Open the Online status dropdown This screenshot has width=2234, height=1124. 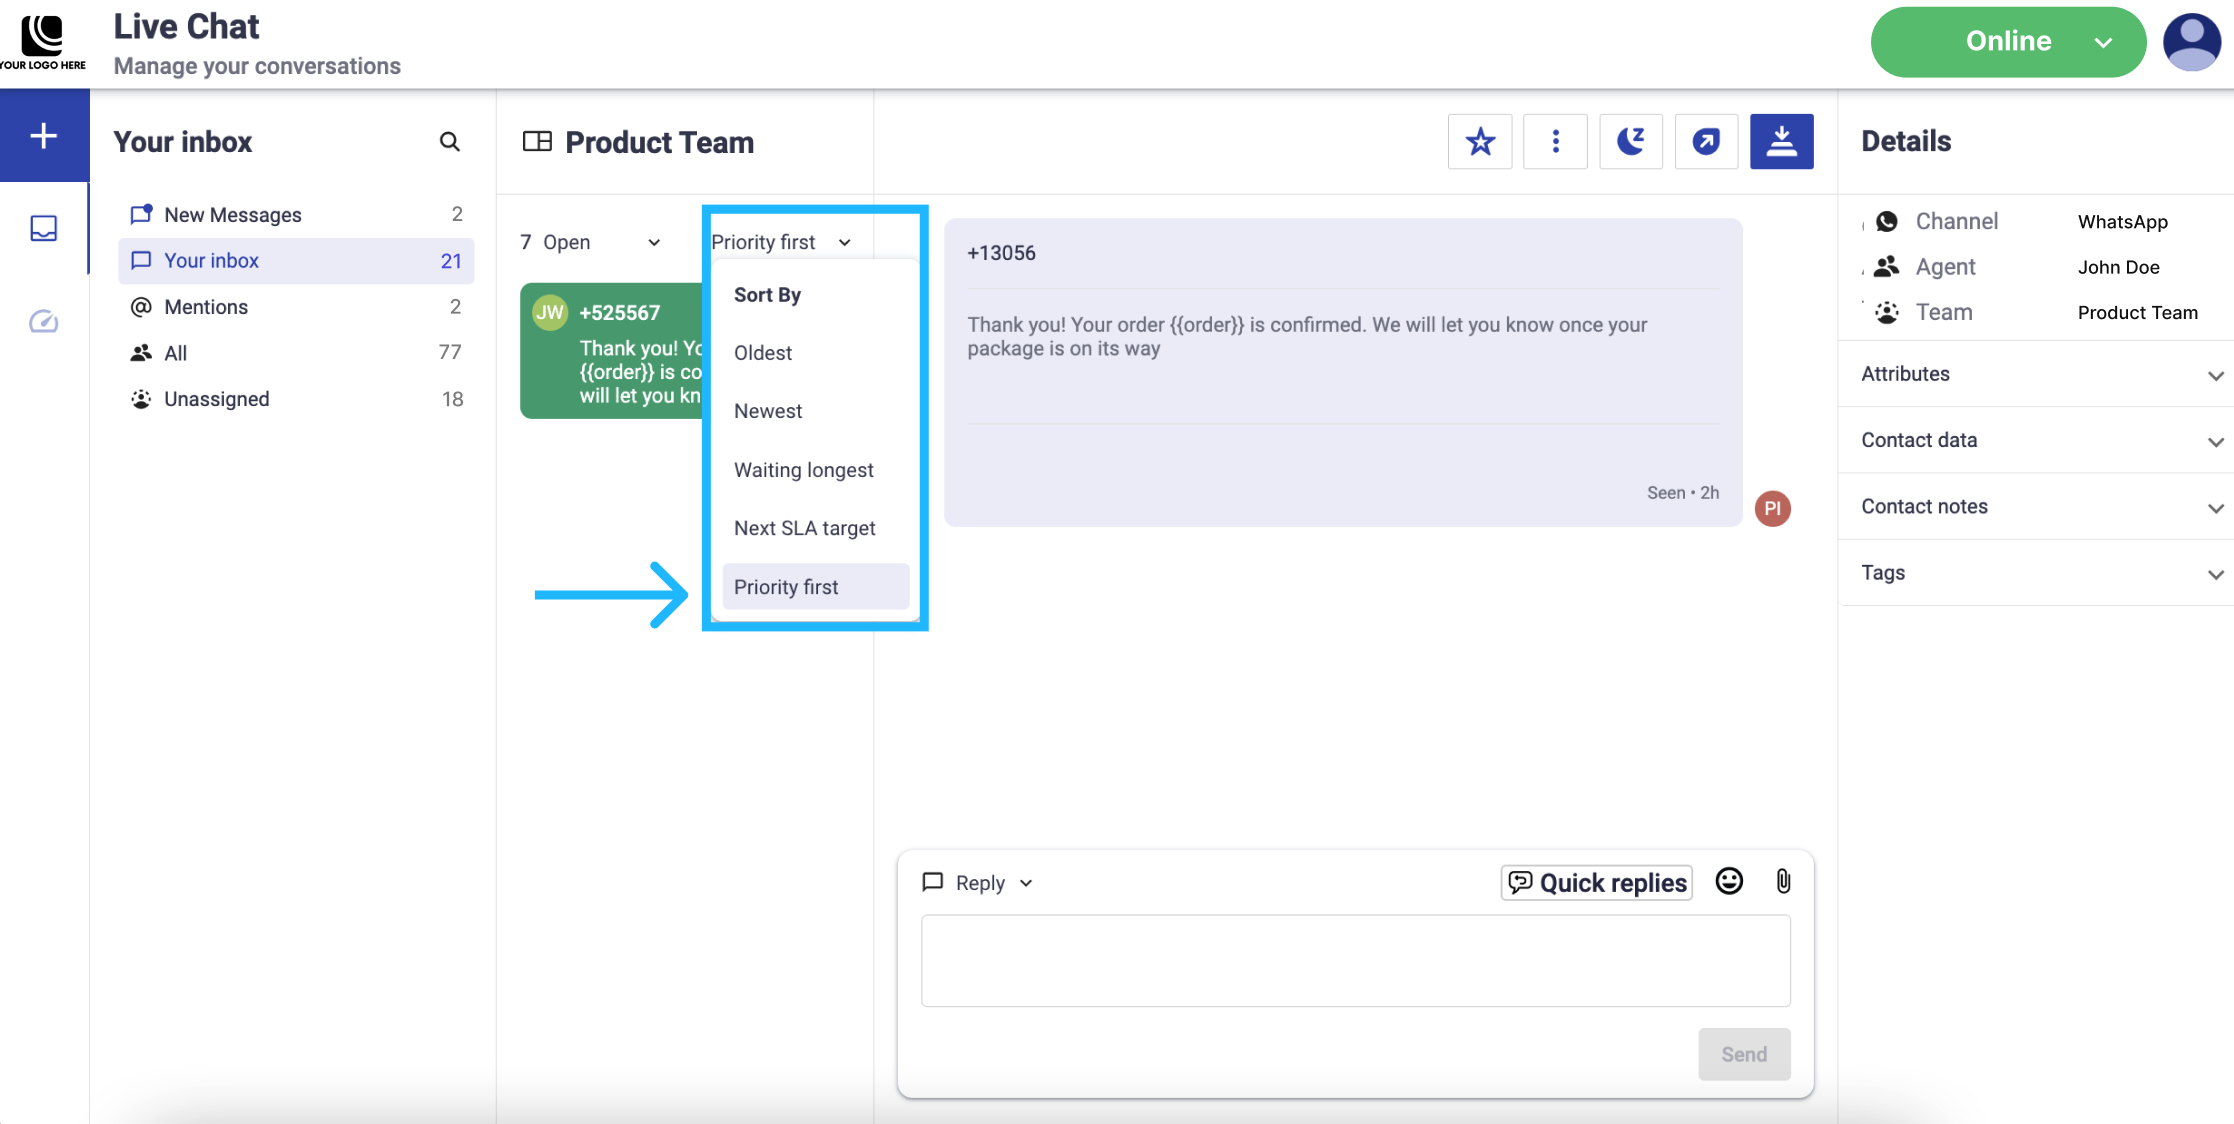(x=2008, y=42)
